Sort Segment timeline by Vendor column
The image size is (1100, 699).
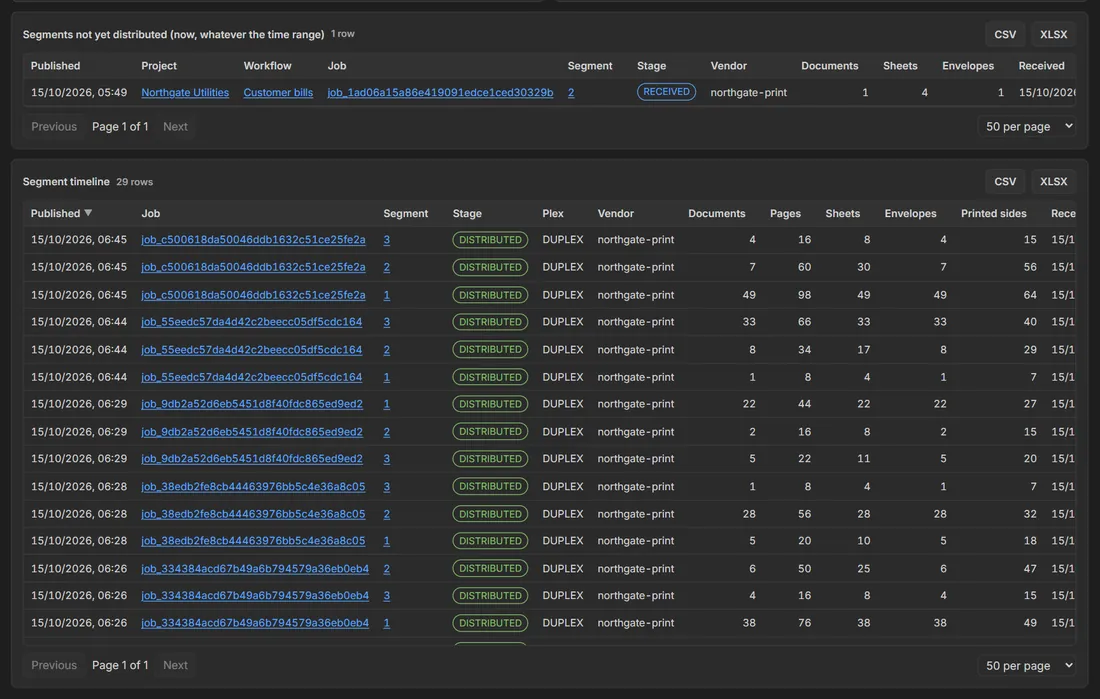click(615, 213)
